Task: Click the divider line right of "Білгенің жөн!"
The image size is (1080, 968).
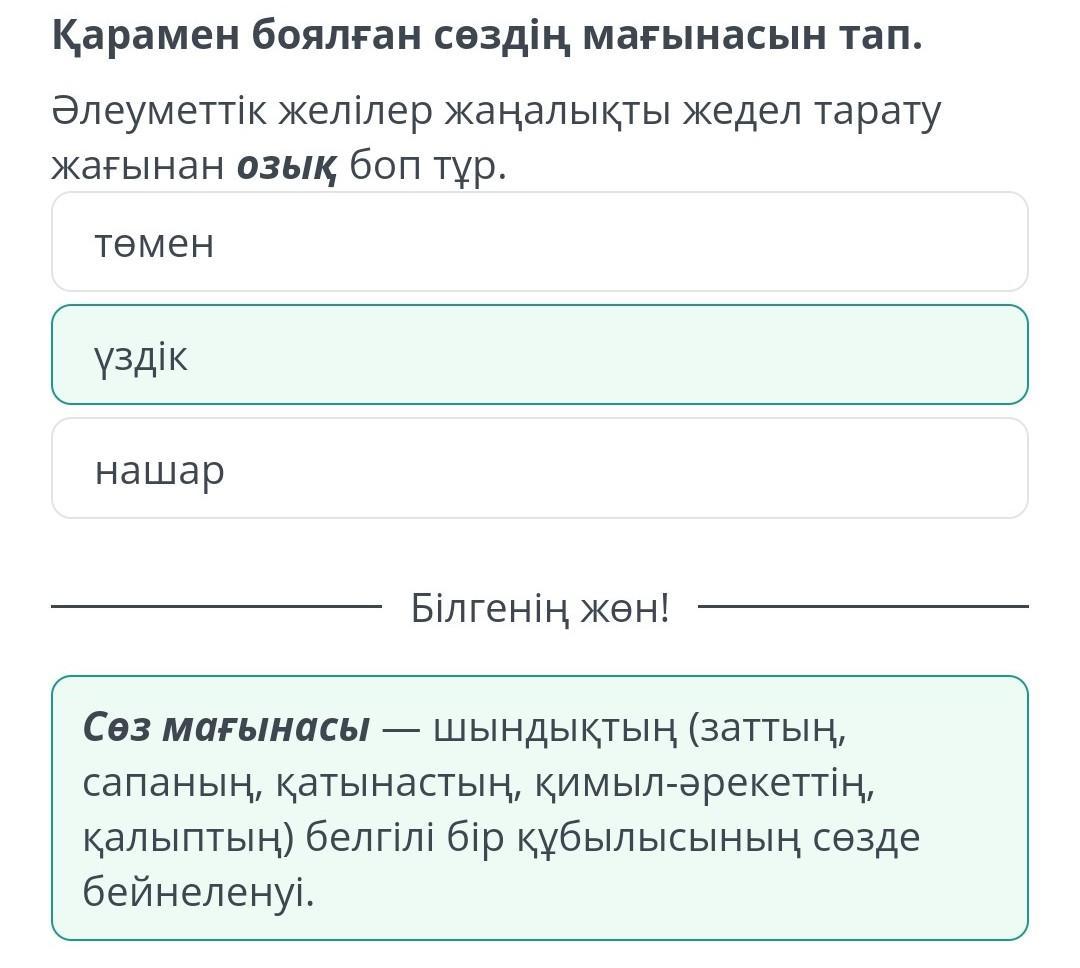Action: [x=862, y=606]
